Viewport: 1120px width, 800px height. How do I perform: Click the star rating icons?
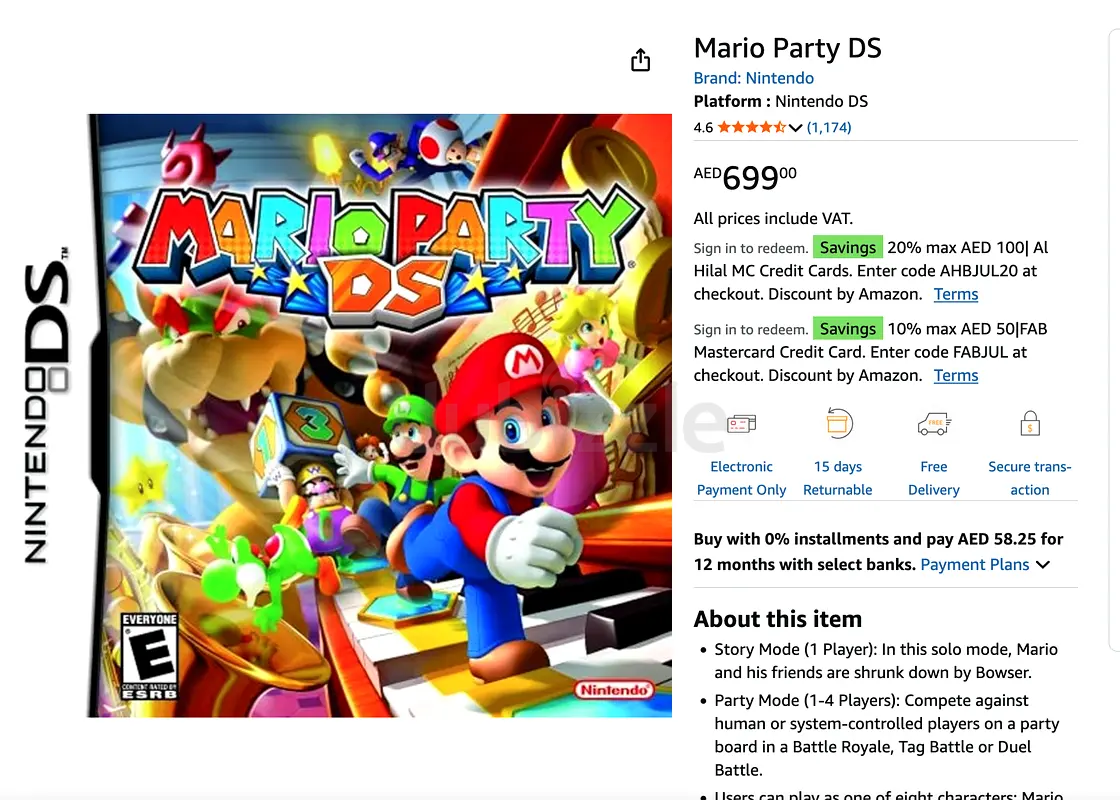pyautogui.click(x=751, y=127)
